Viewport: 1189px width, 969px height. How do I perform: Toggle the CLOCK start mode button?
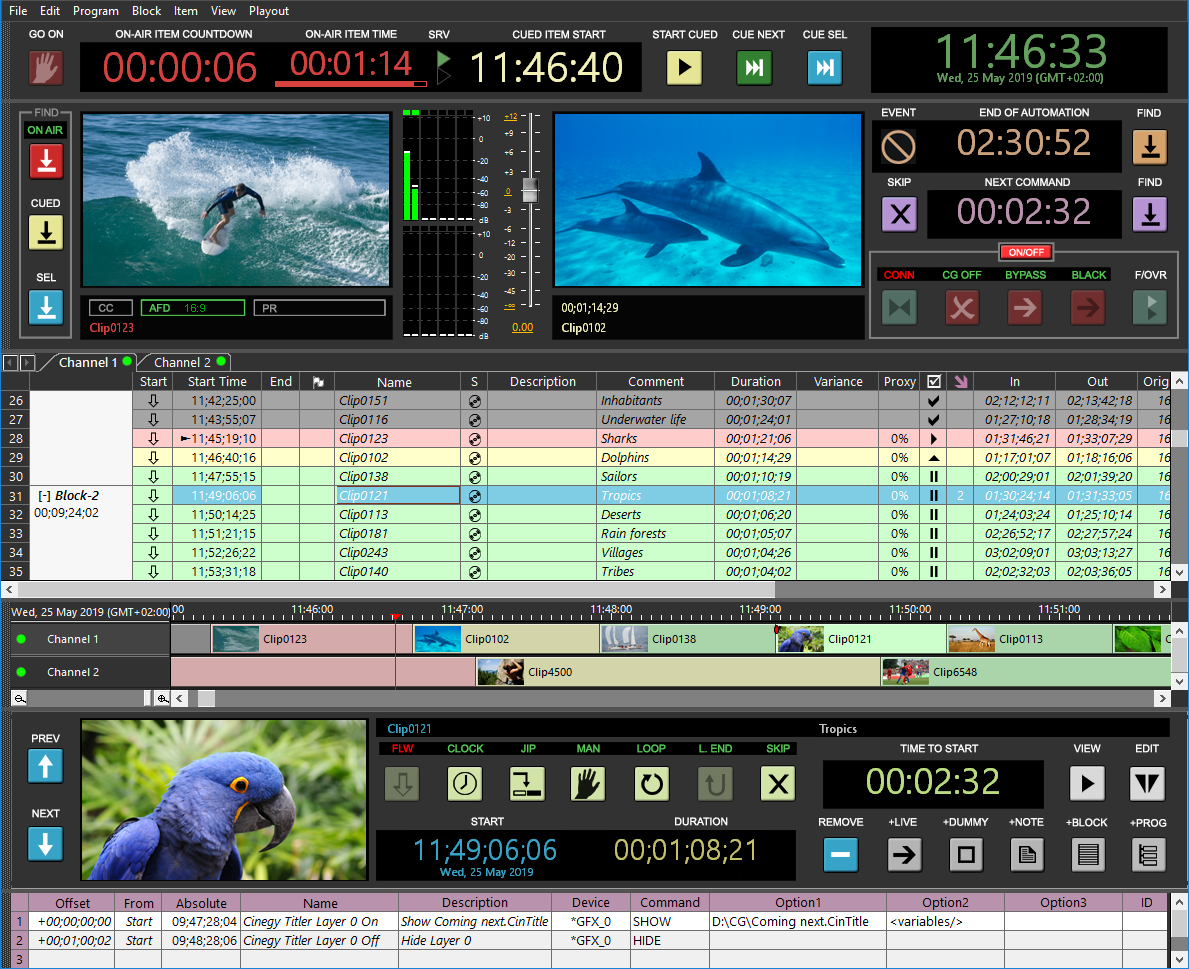click(465, 784)
